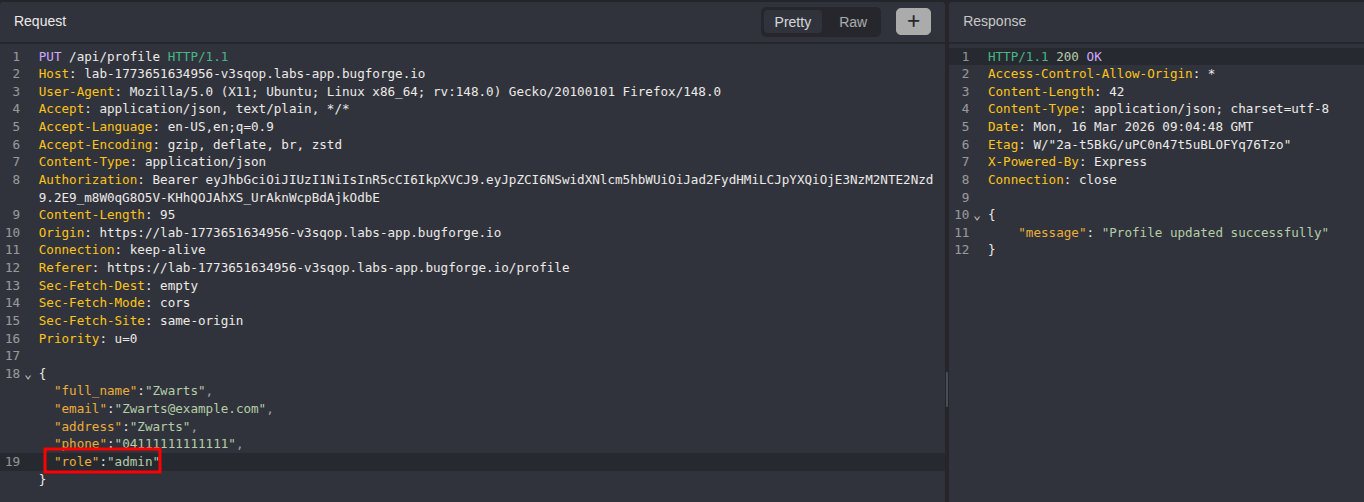Switch to the Raw view

853,22
